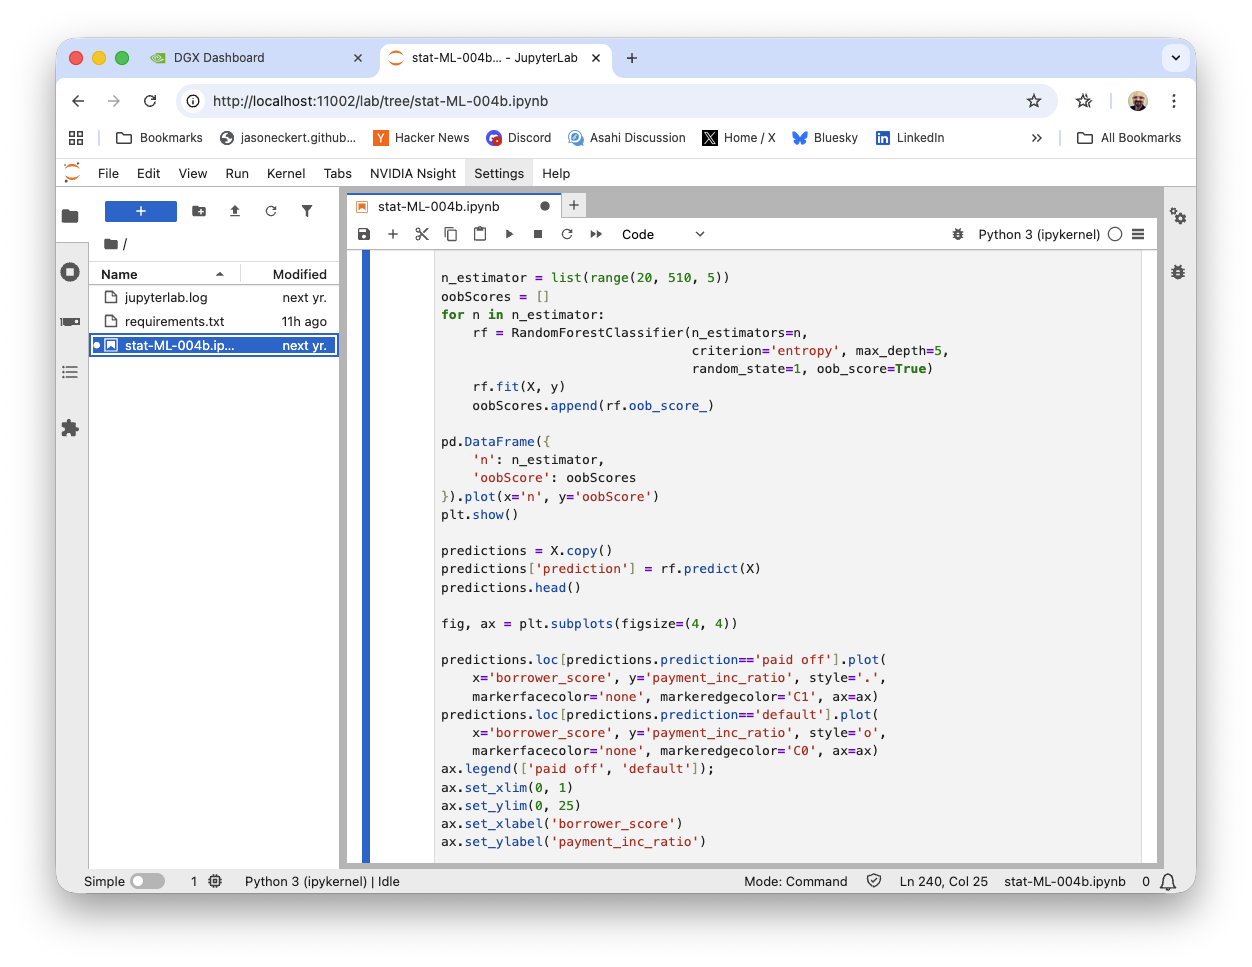
Task: Open the Extension Manager puzzle icon
Action: [70, 428]
